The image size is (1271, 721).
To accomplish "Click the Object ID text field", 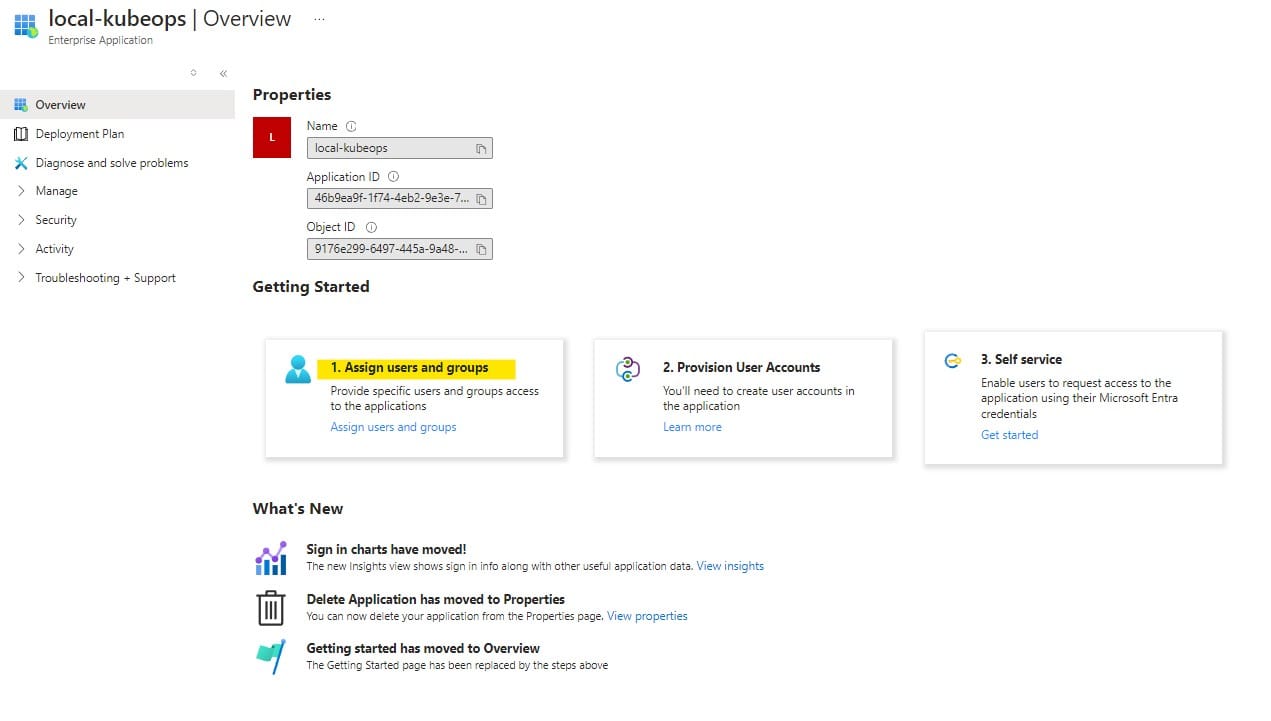I will (399, 249).
